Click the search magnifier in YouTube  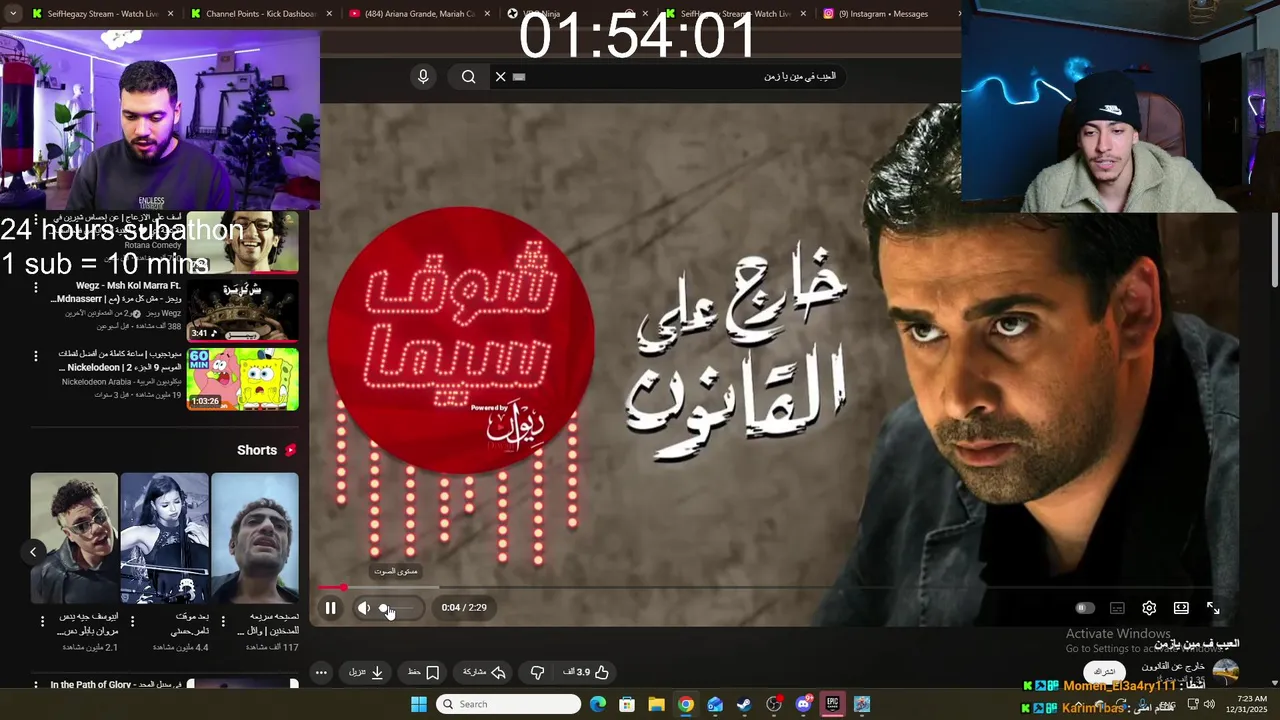click(x=468, y=77)
